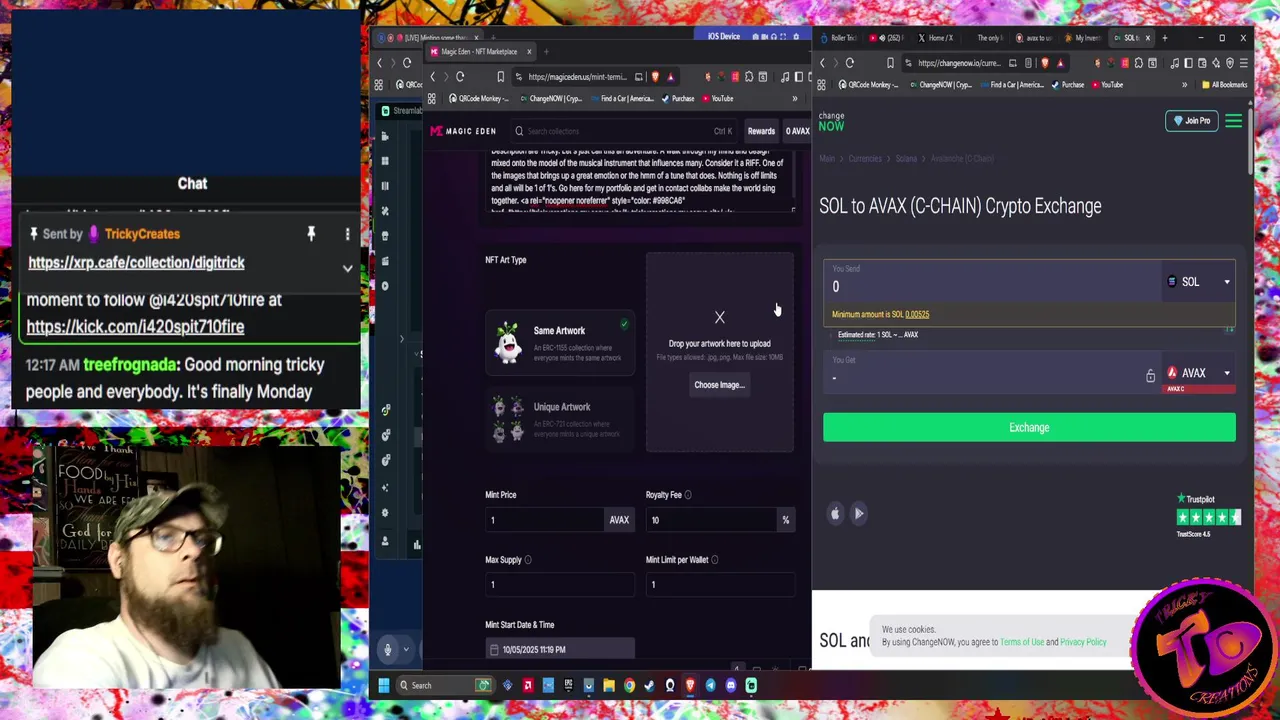Click search magnifier in Magic Eden header

point(519,131)
